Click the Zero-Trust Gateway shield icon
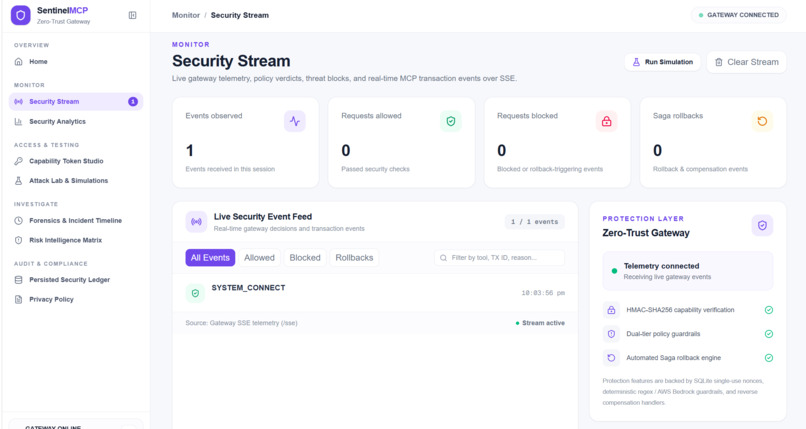 [762, 226]
